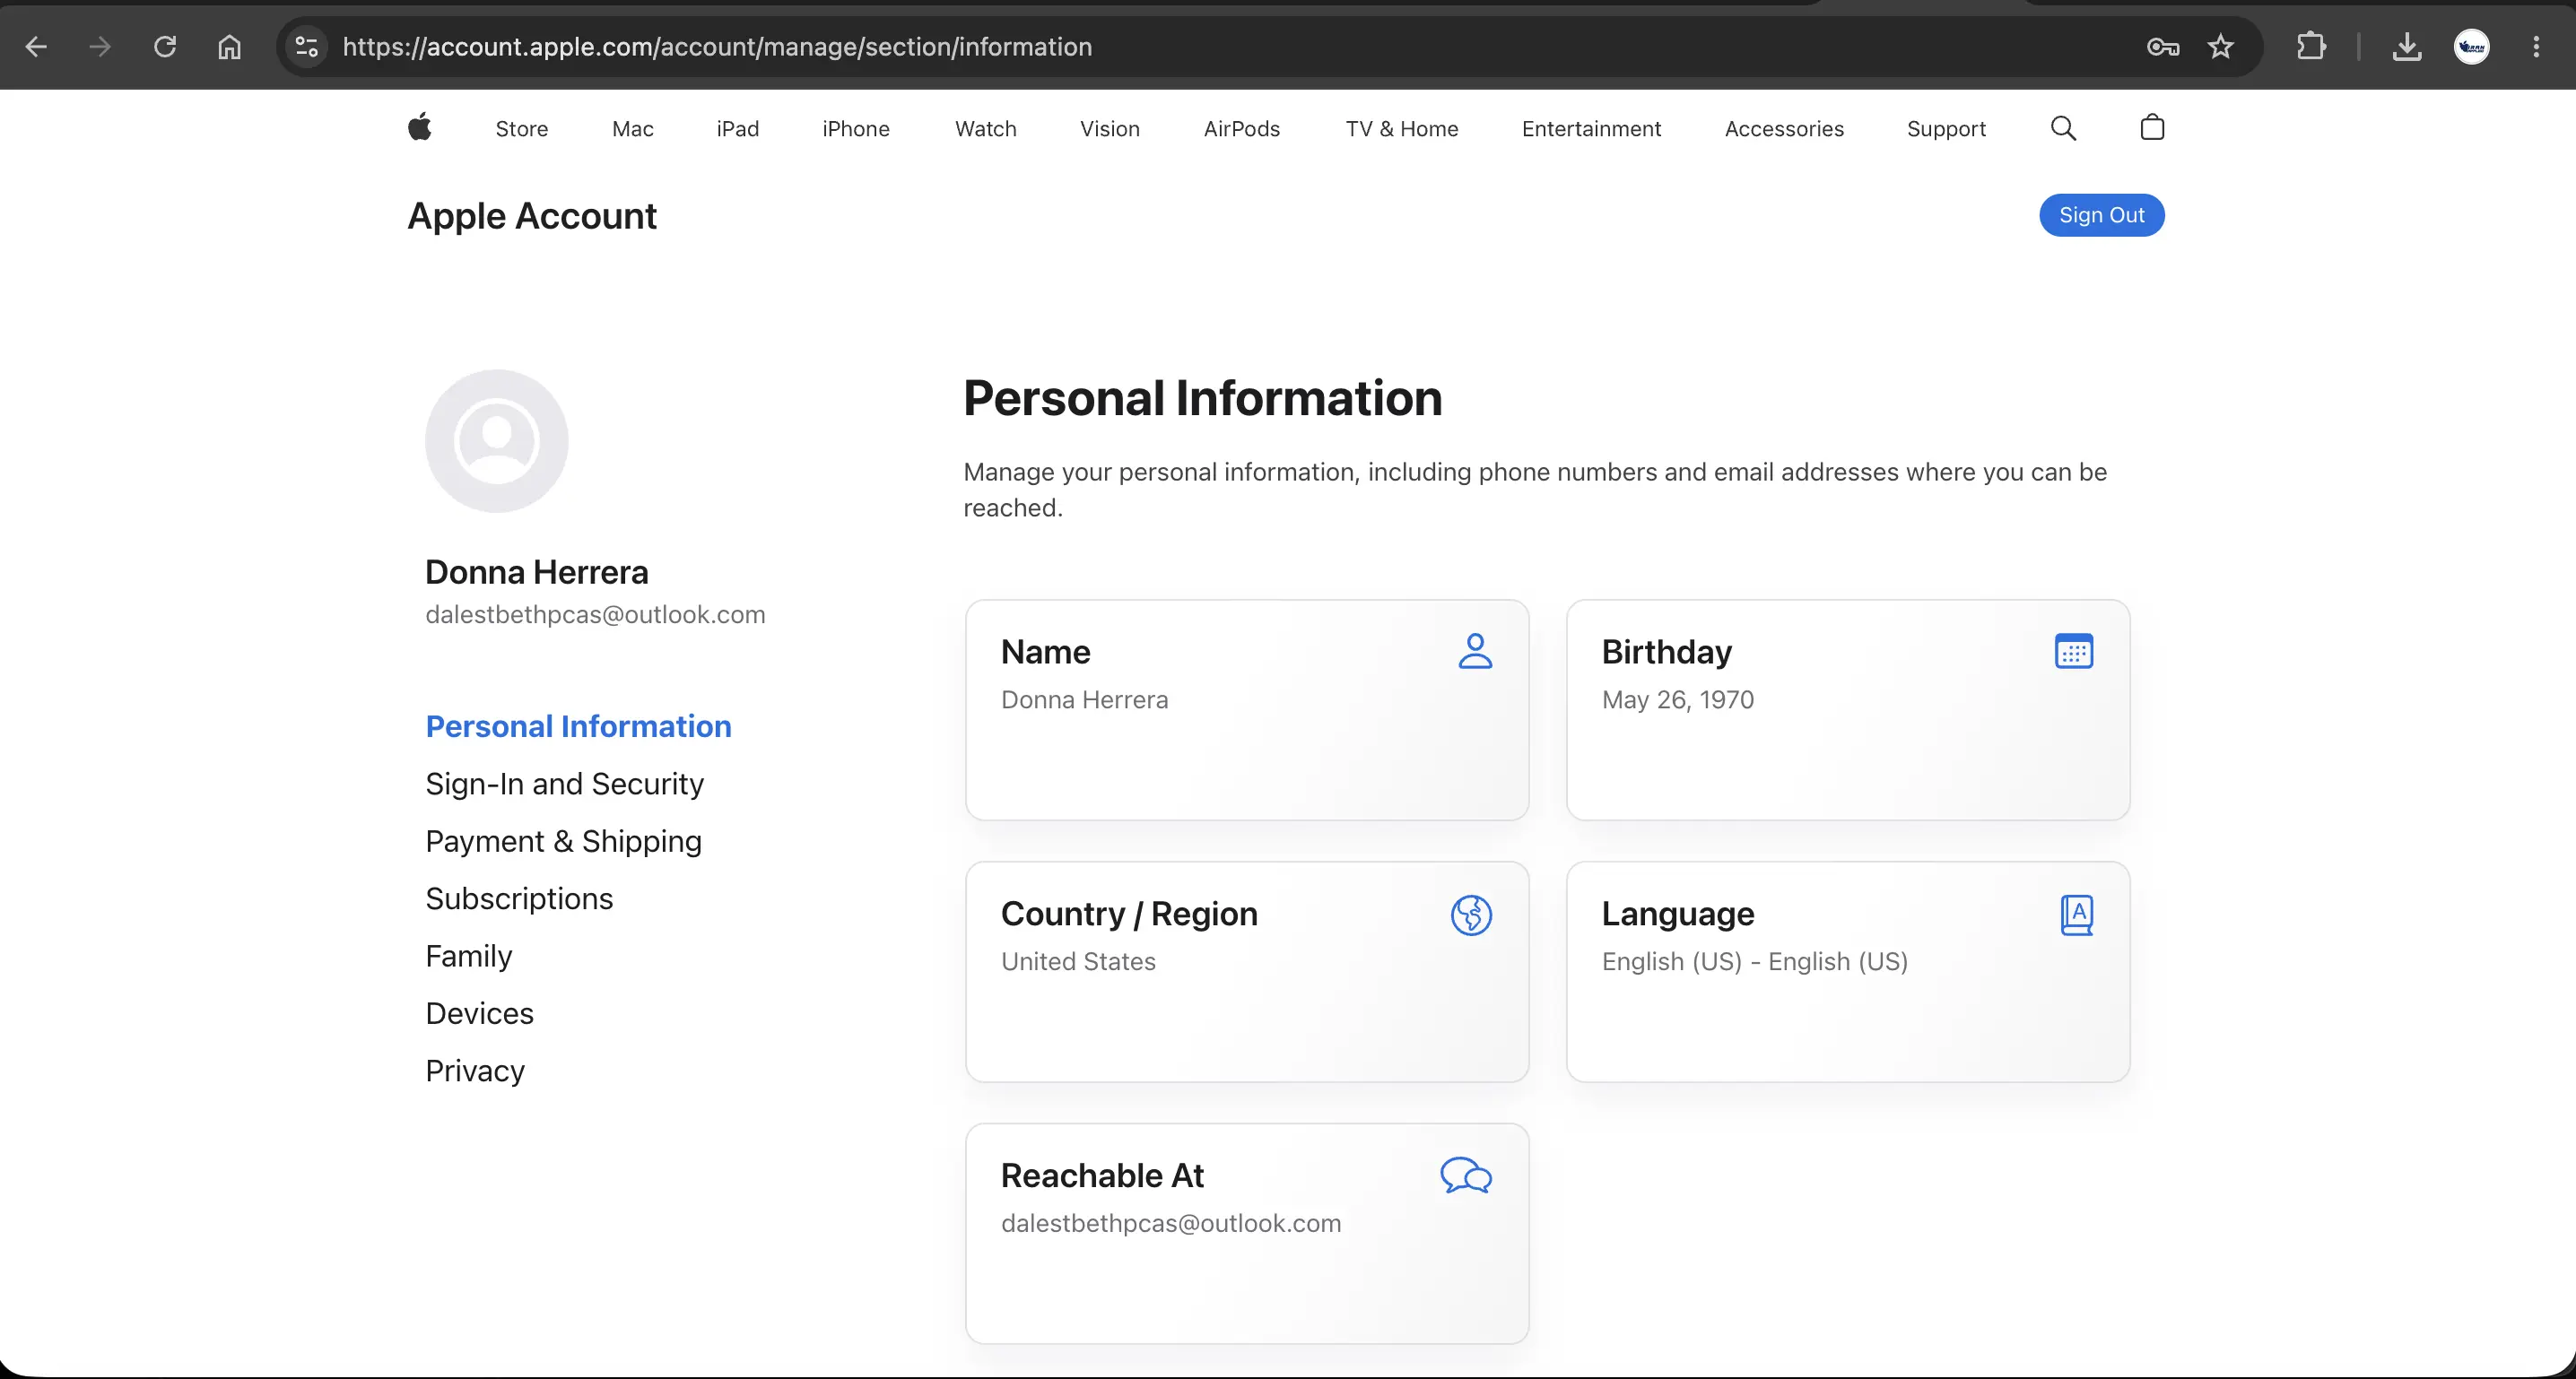Viewport: 2576px width, 1379px height.
Task: Open the Store menu item
Action: (x=522, y=129)
